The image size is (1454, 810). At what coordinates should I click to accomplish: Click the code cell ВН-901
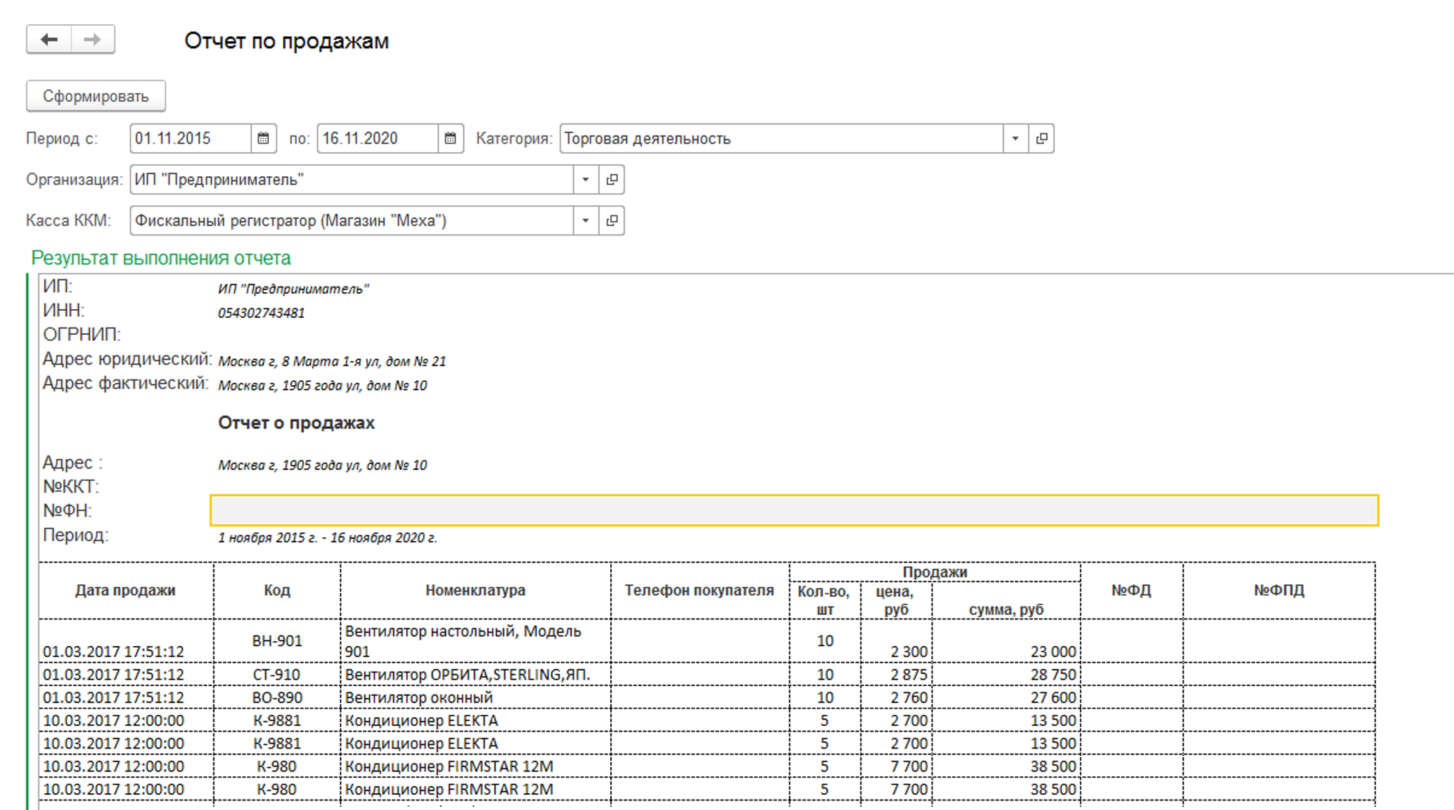click(277, 641)
